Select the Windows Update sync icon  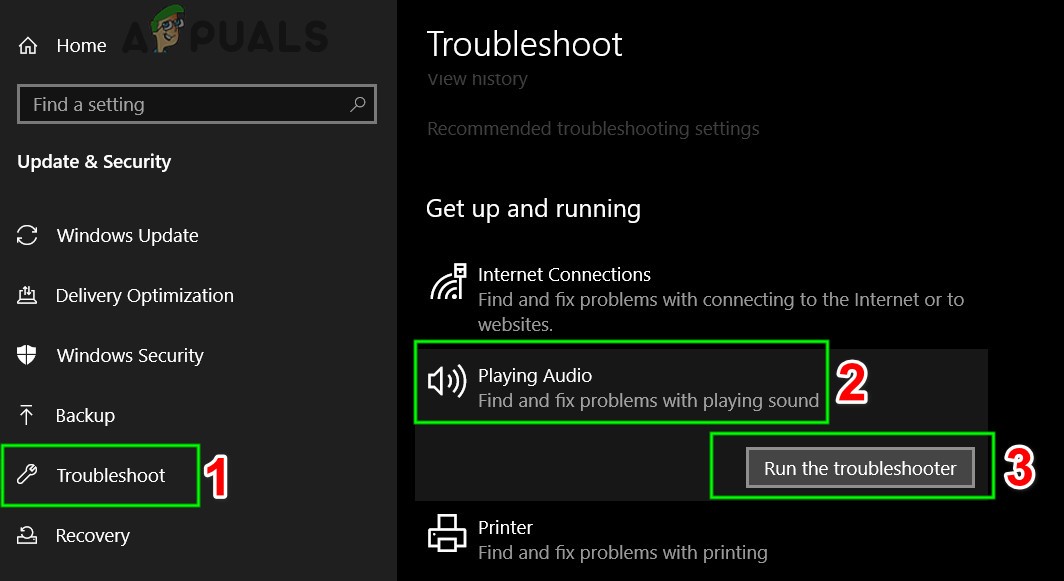(30, 235)
